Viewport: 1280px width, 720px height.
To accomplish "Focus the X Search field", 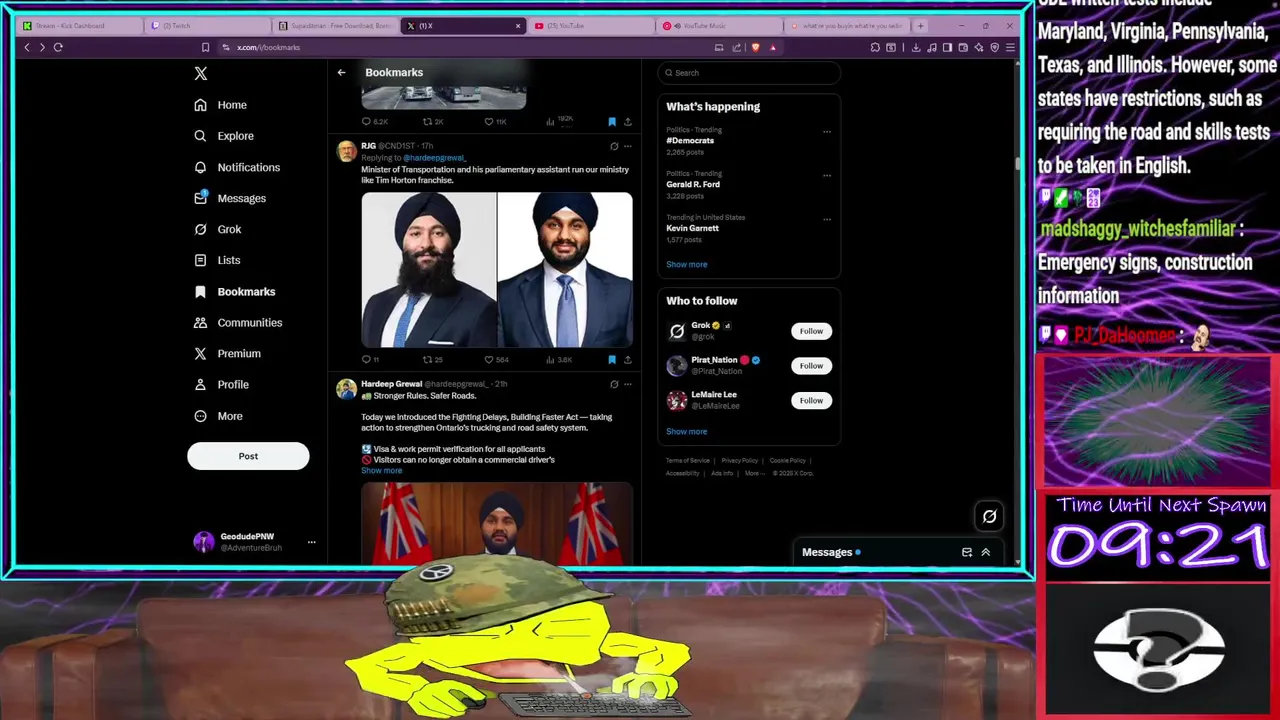I will [x=749, y=73].
